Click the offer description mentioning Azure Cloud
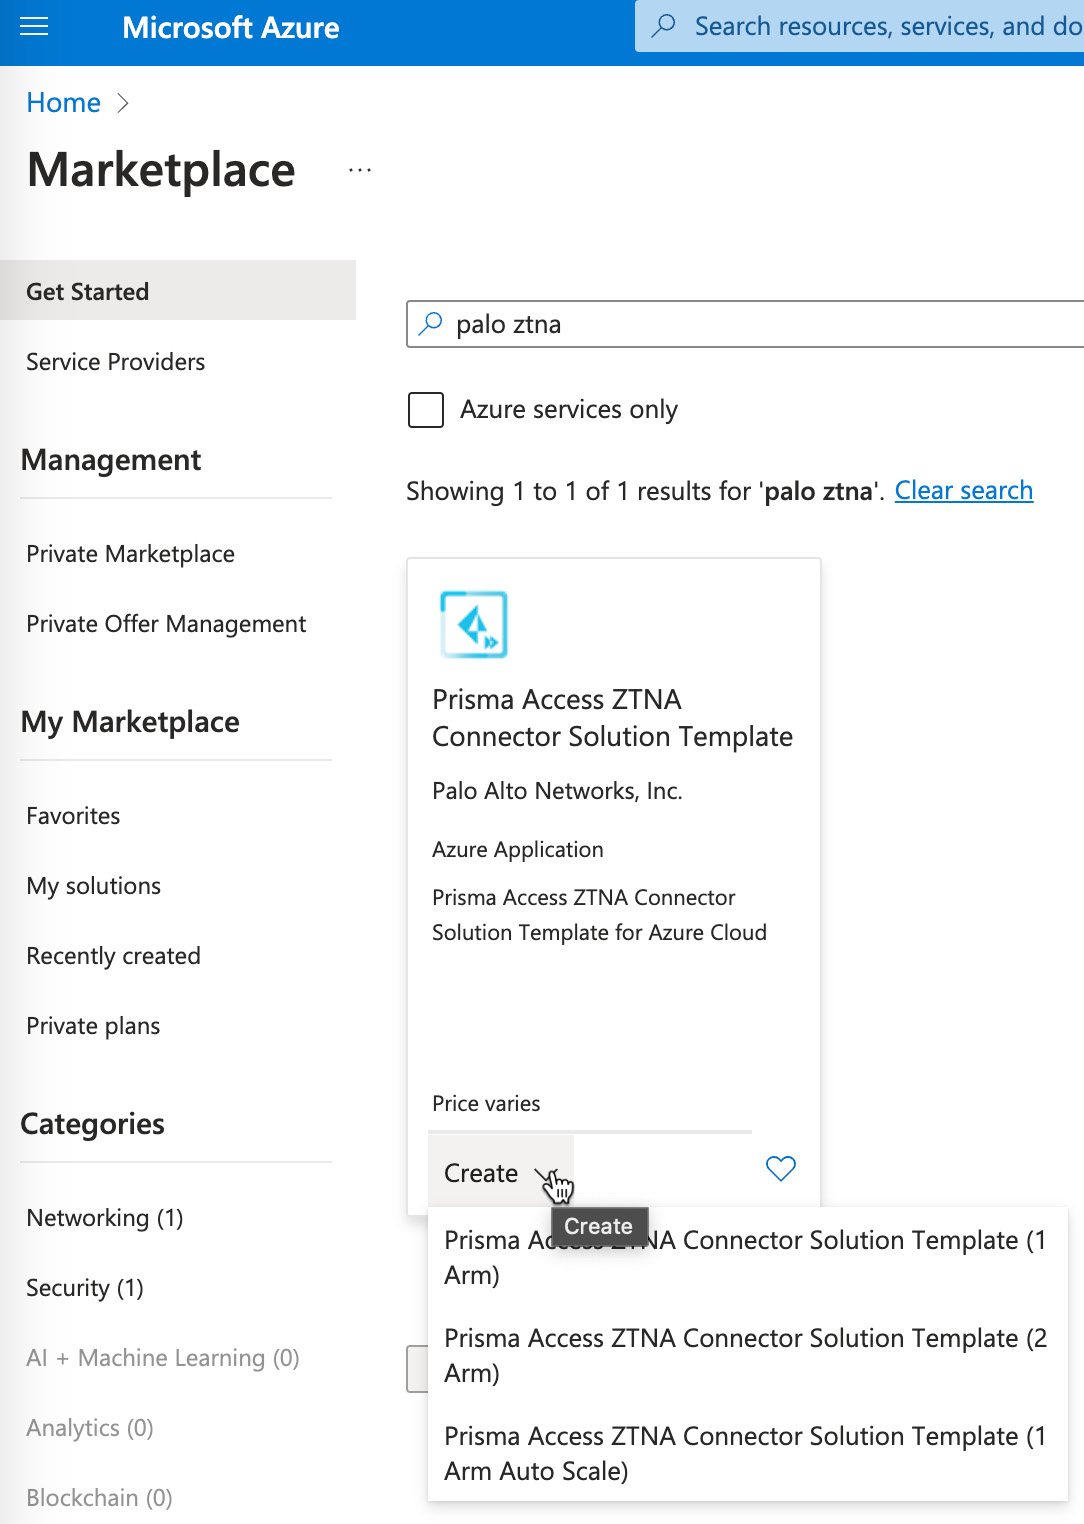The image size is (1084, 1524). pos(599,915)
